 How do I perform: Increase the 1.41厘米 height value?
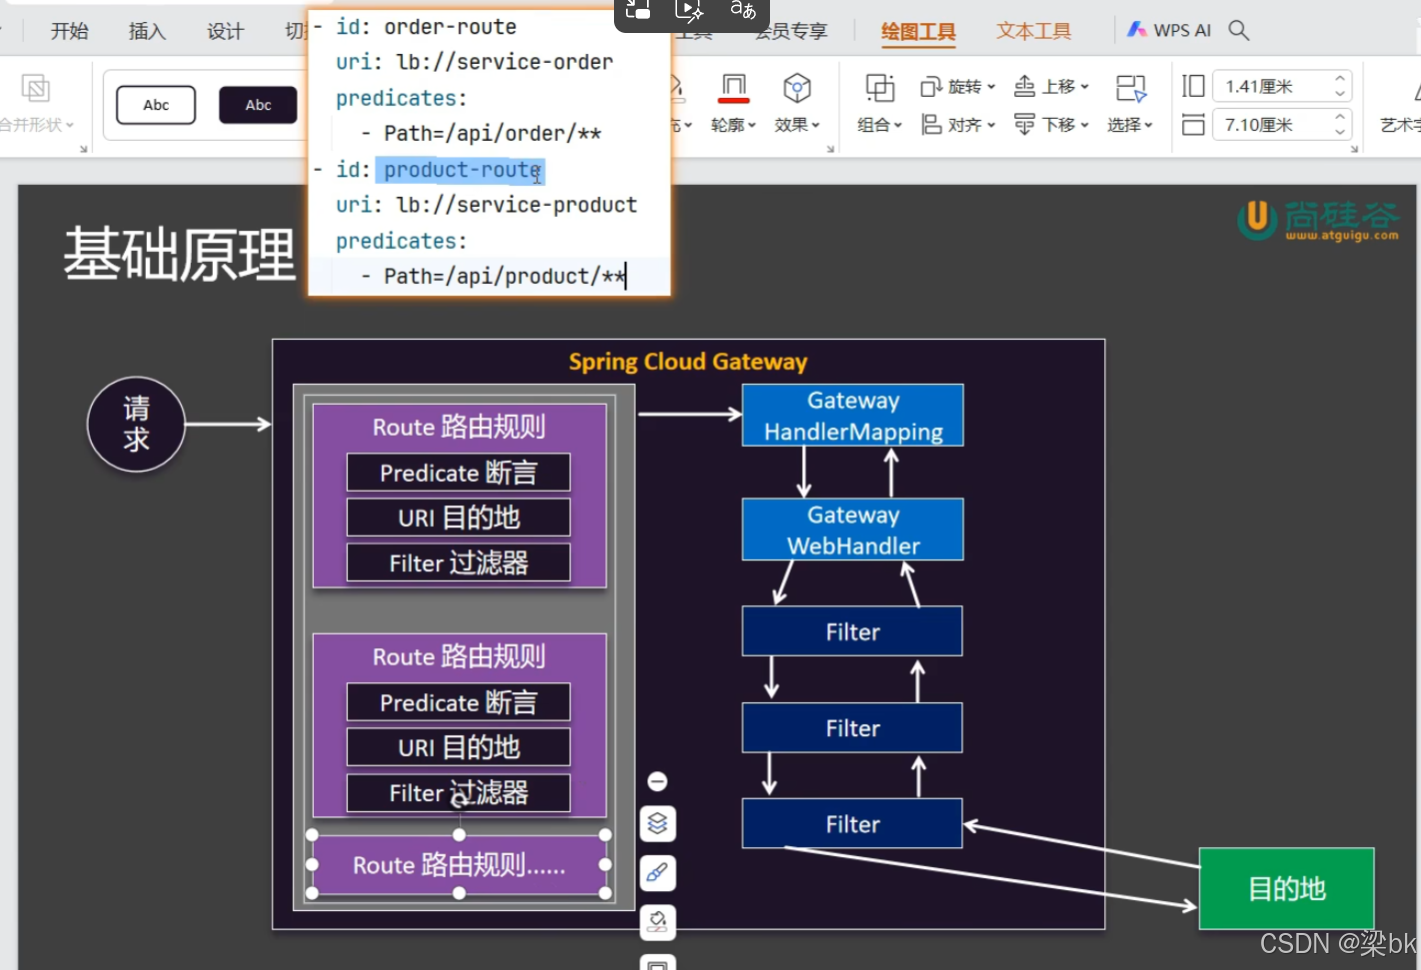(x=1340, y=79)
